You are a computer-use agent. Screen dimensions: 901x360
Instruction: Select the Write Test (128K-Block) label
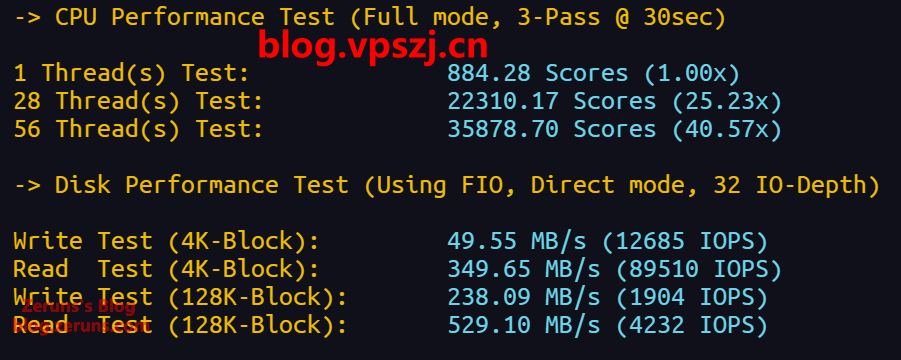(180, 297)
